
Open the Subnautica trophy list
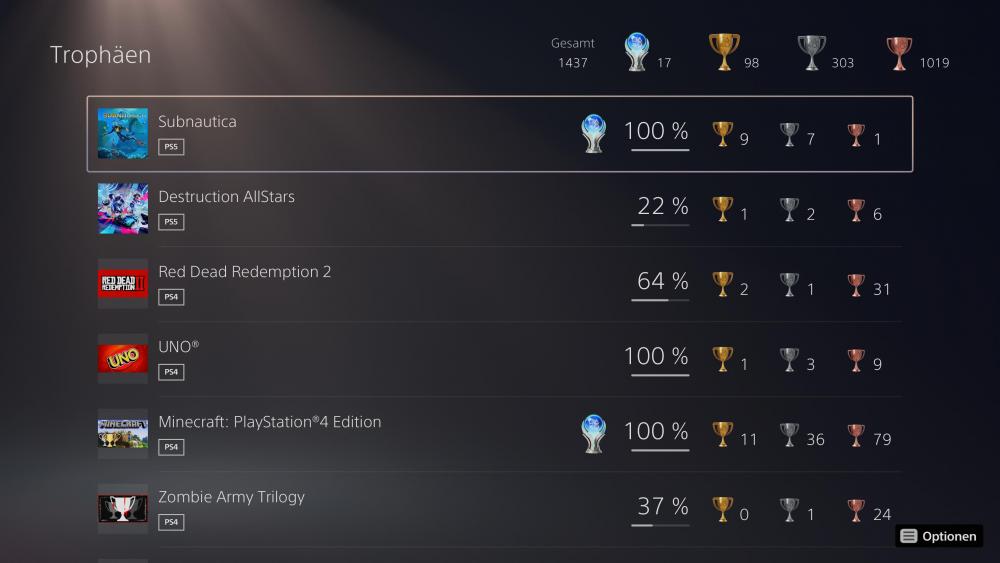coord(198,122)
